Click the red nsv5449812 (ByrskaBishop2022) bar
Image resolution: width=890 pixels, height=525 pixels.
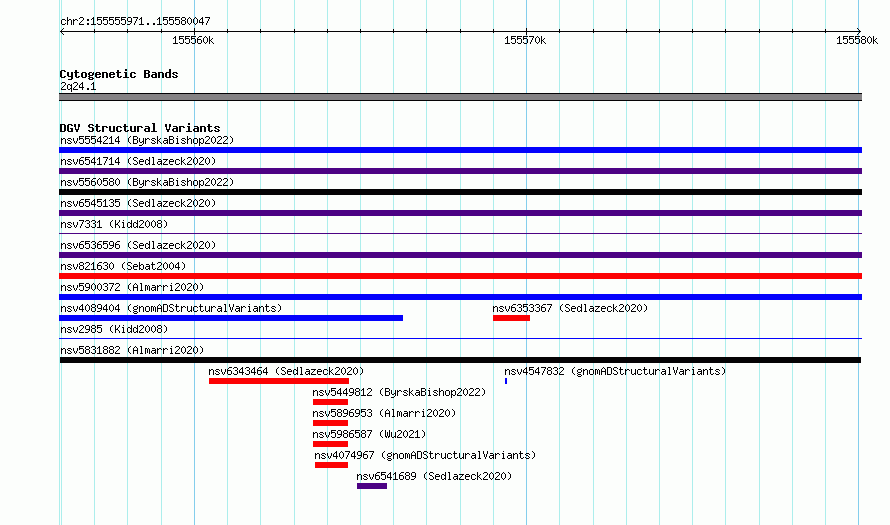click(330, 402)
